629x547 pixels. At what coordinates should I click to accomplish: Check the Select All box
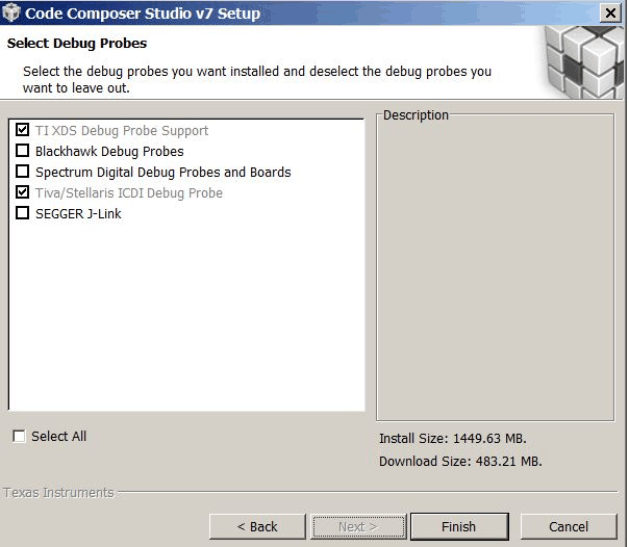(19, 436)
